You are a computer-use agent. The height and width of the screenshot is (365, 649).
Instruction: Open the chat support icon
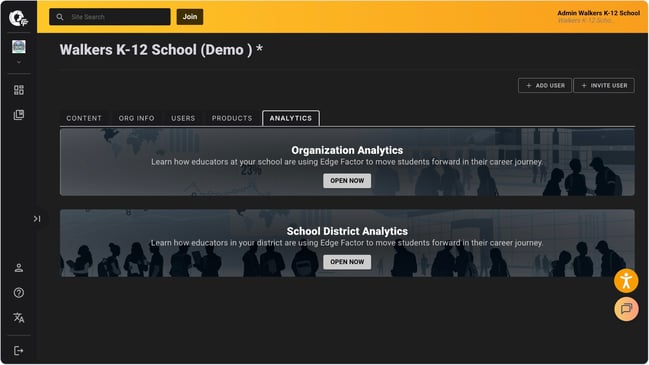click(626, 309)
